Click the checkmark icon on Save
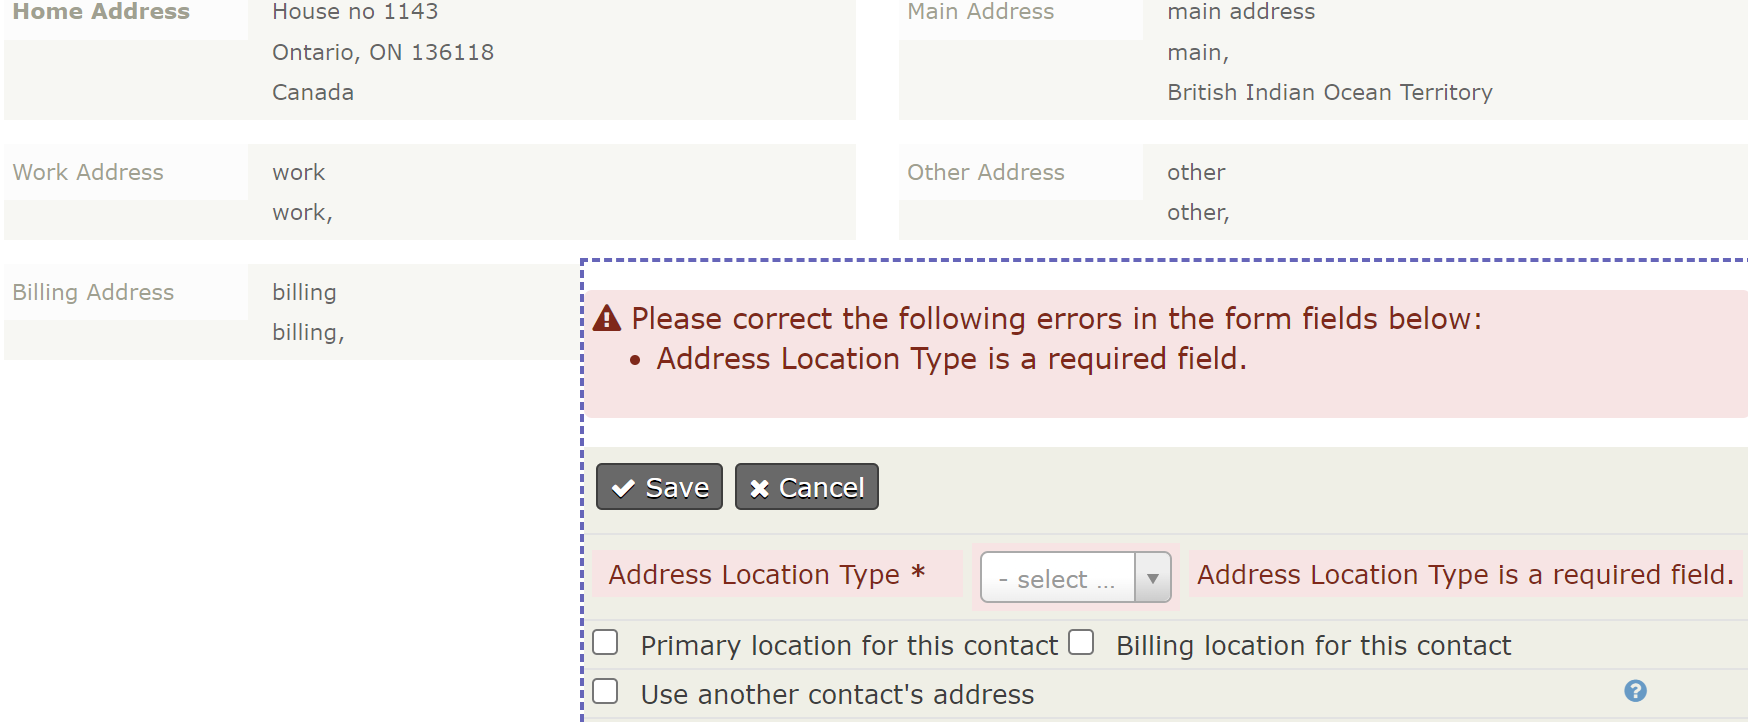Image resolution: width=1748 pixels, height=722 pixels. [623, 488]
